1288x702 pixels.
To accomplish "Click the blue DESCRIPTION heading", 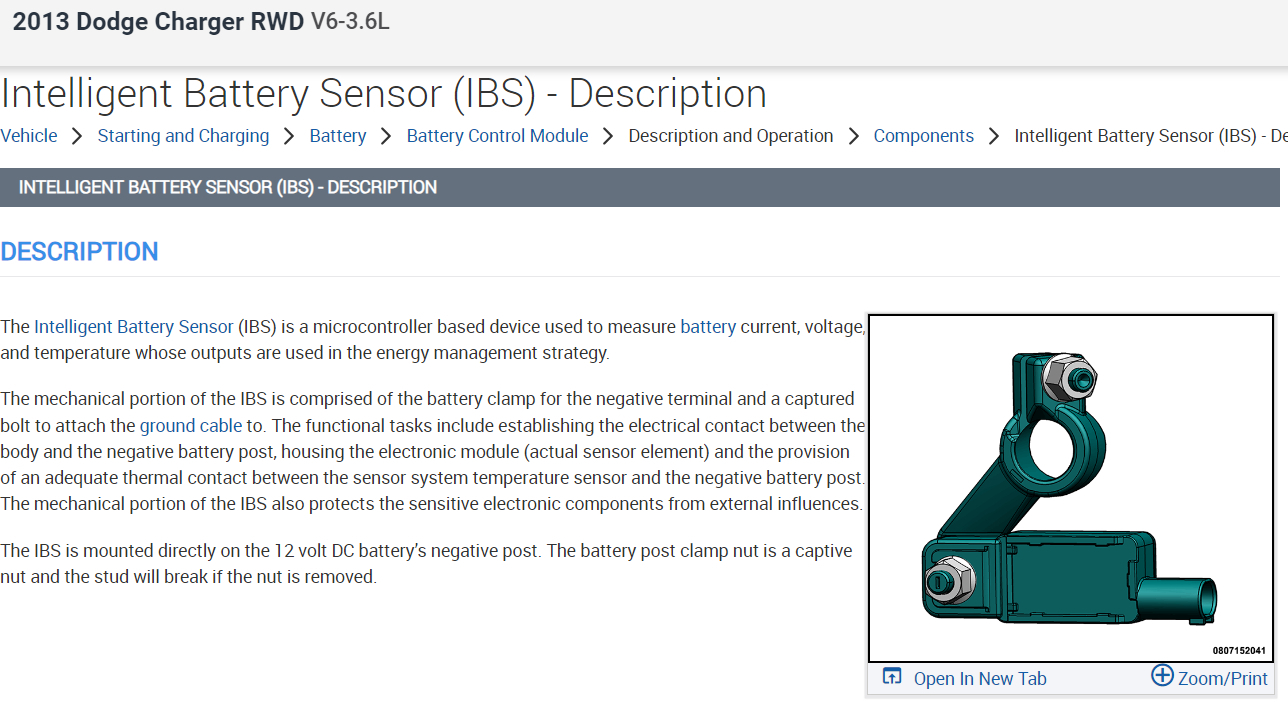I will pyautogui.click(x=79, y=252).
